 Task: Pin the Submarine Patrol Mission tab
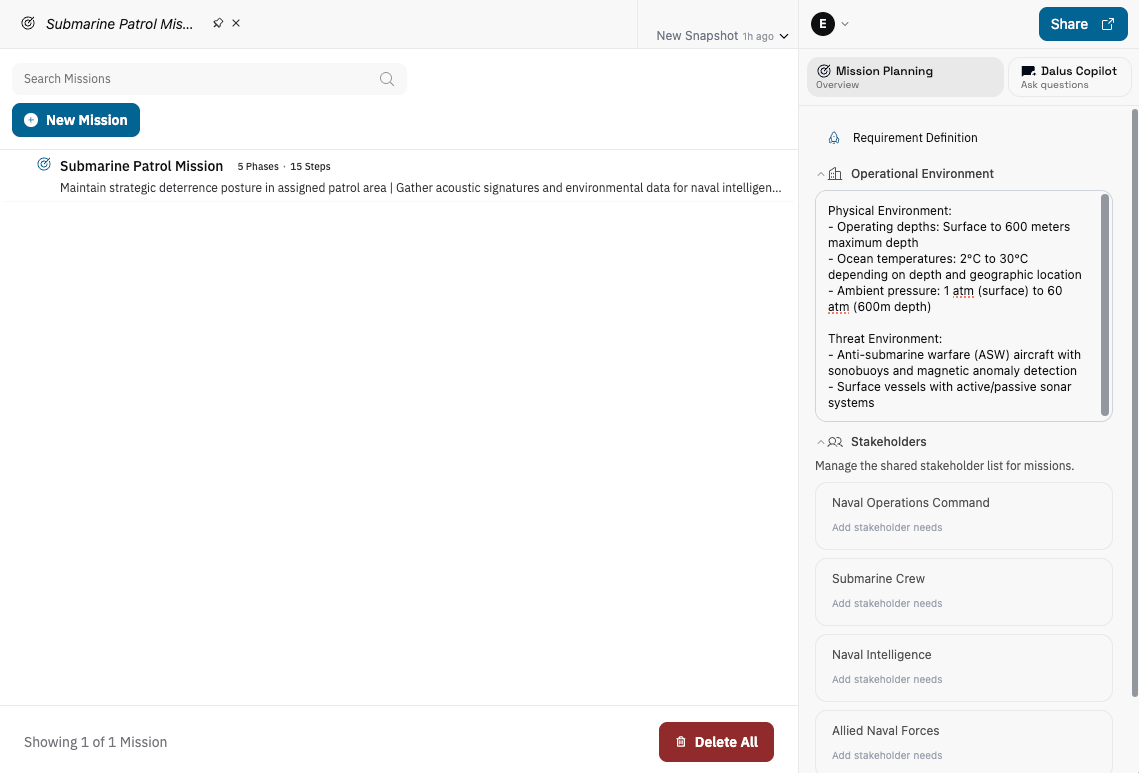click(218, 23)
